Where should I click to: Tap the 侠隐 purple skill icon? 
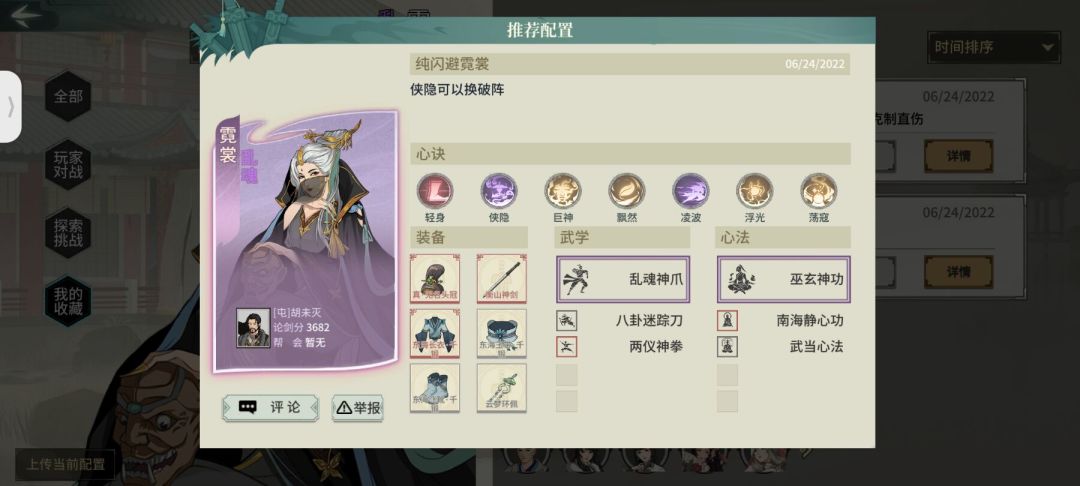click(x=499, y=191)
